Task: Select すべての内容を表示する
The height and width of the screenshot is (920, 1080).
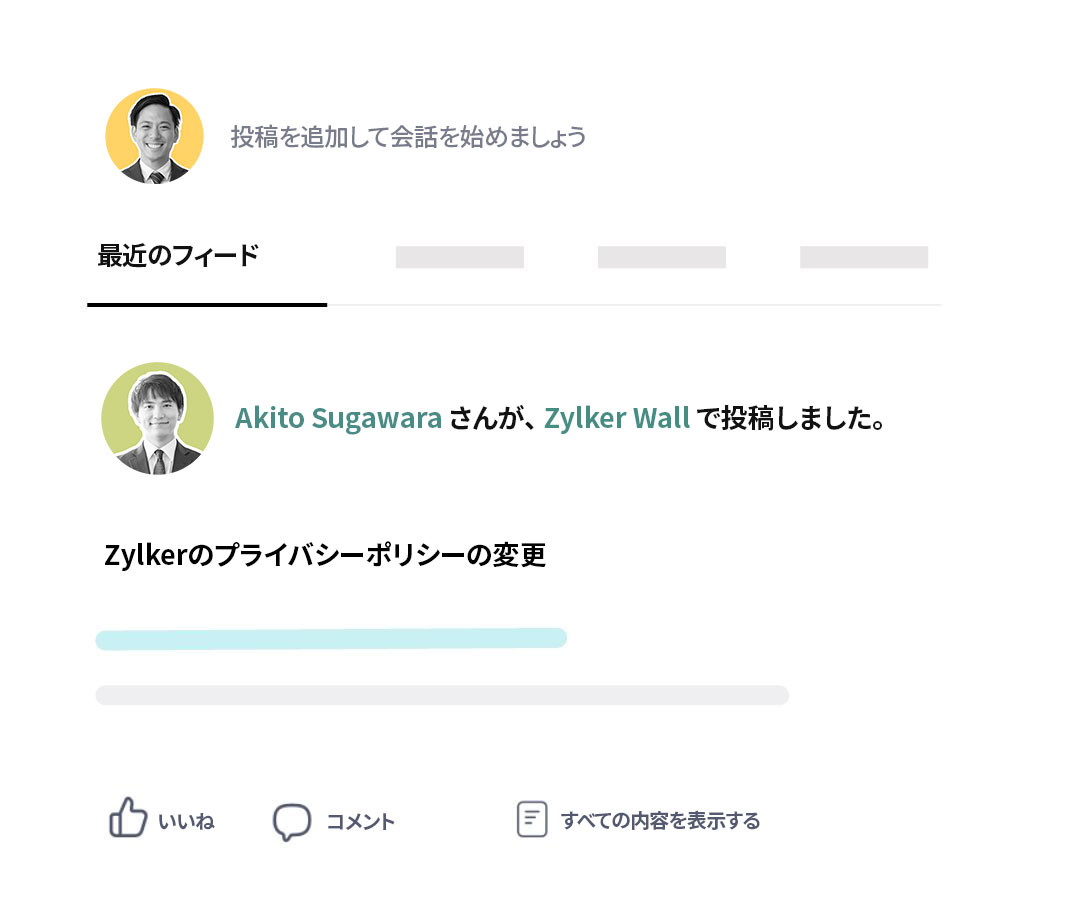Action: coord(660,821)
